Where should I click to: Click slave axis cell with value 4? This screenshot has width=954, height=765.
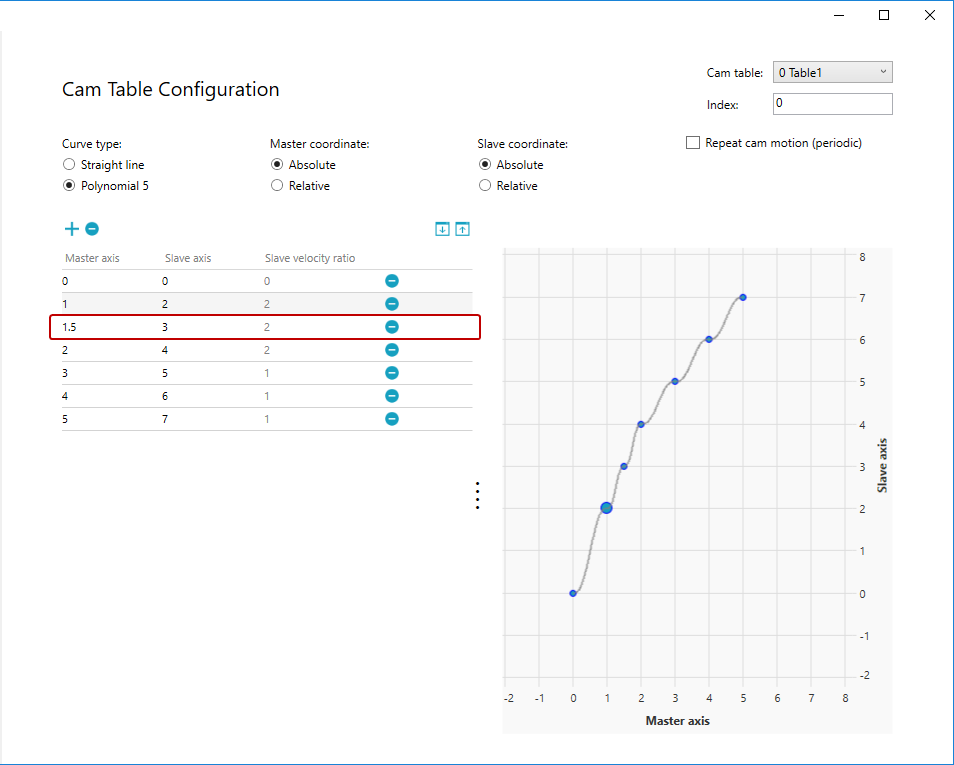166,350
